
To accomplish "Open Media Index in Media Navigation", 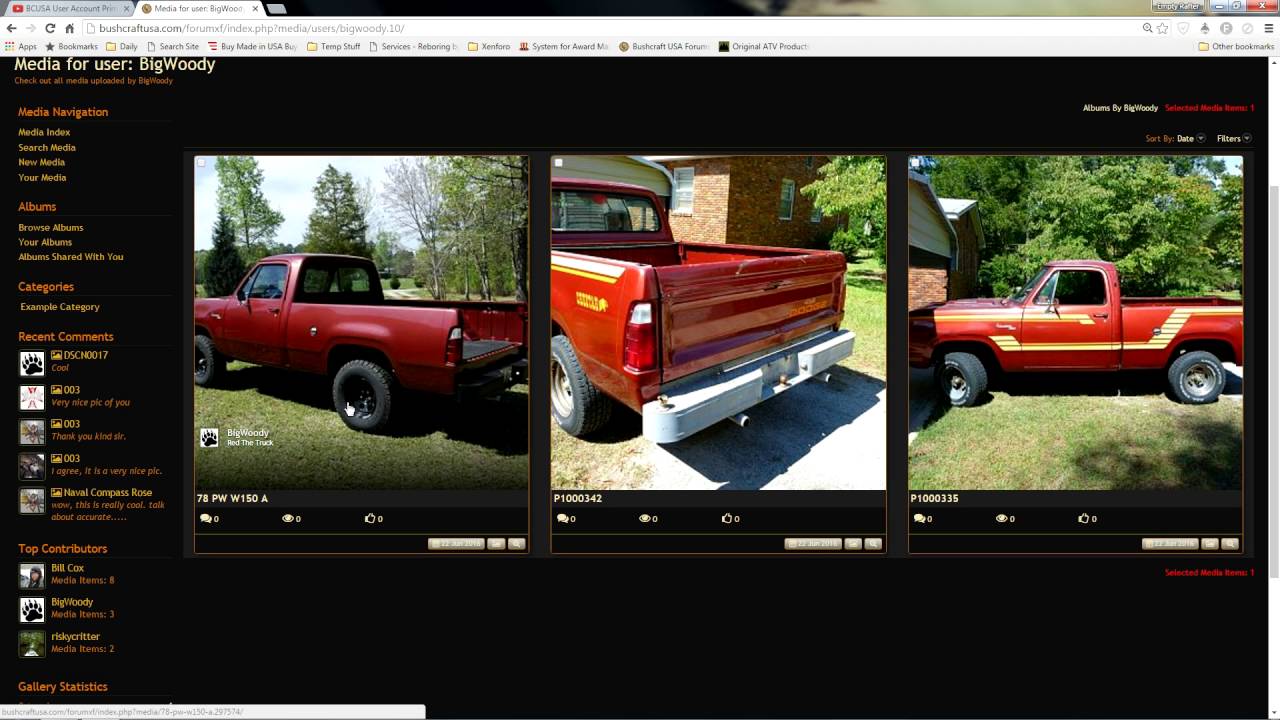I will click(44, 132).
